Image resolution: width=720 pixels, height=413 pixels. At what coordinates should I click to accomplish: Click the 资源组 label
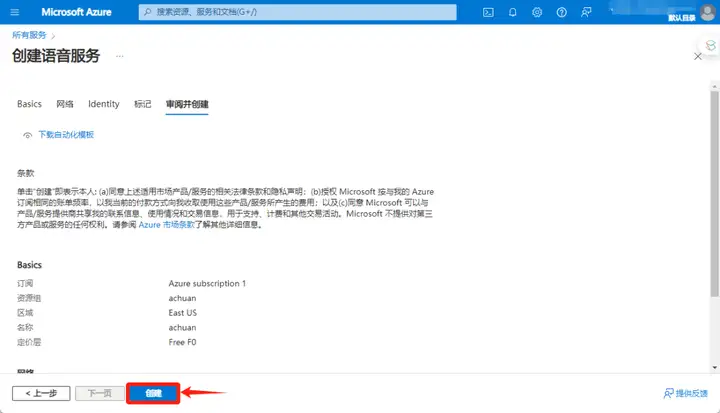click(29, 298)
